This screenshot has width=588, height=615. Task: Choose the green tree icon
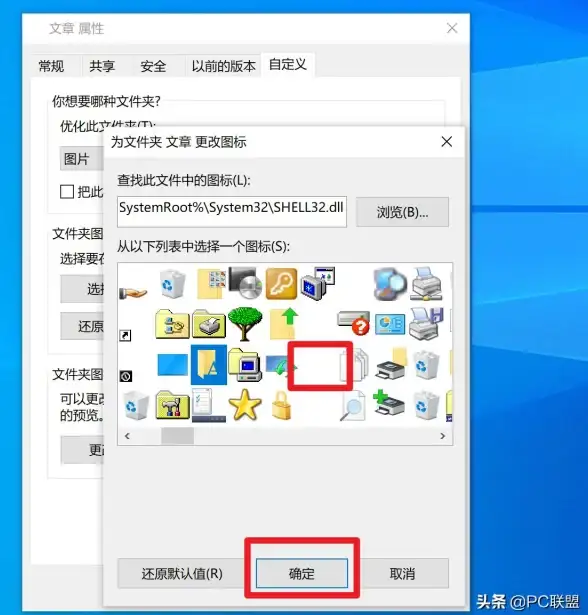pos(245,324)
